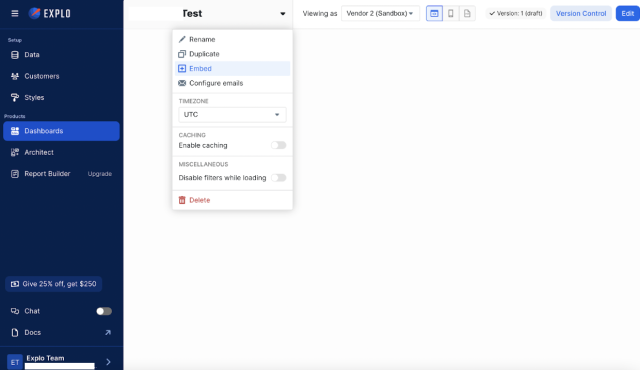The height and width of the screenshot is (370, 640).
Task: Click the Version Control button
Action: (x=581, y=13)
